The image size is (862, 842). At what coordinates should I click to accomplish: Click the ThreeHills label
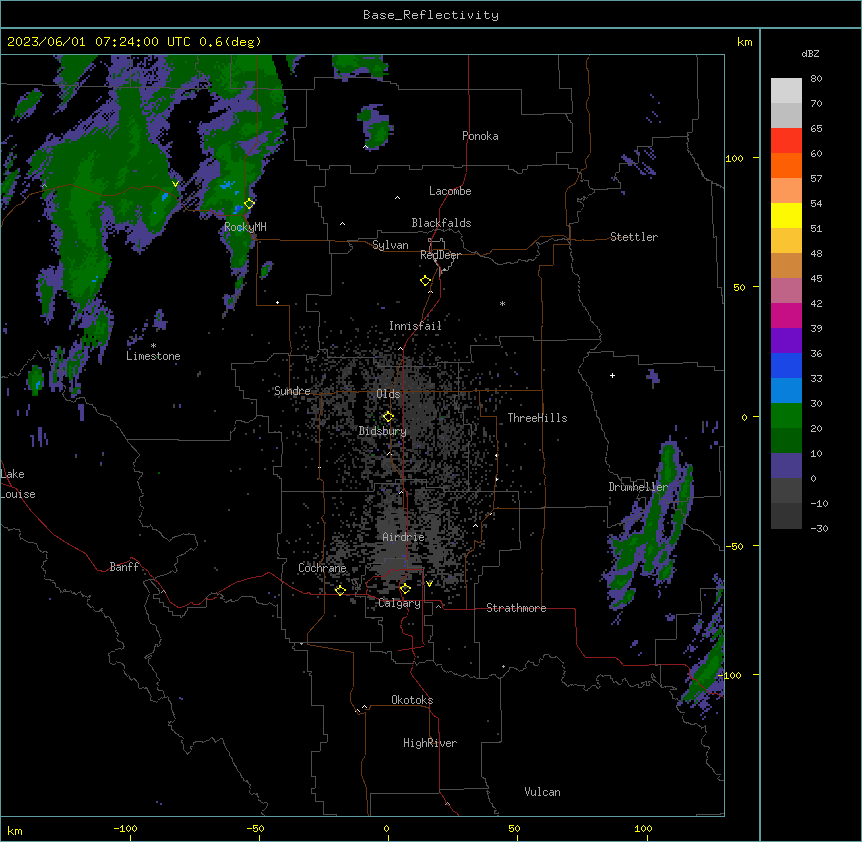point(537,418)
